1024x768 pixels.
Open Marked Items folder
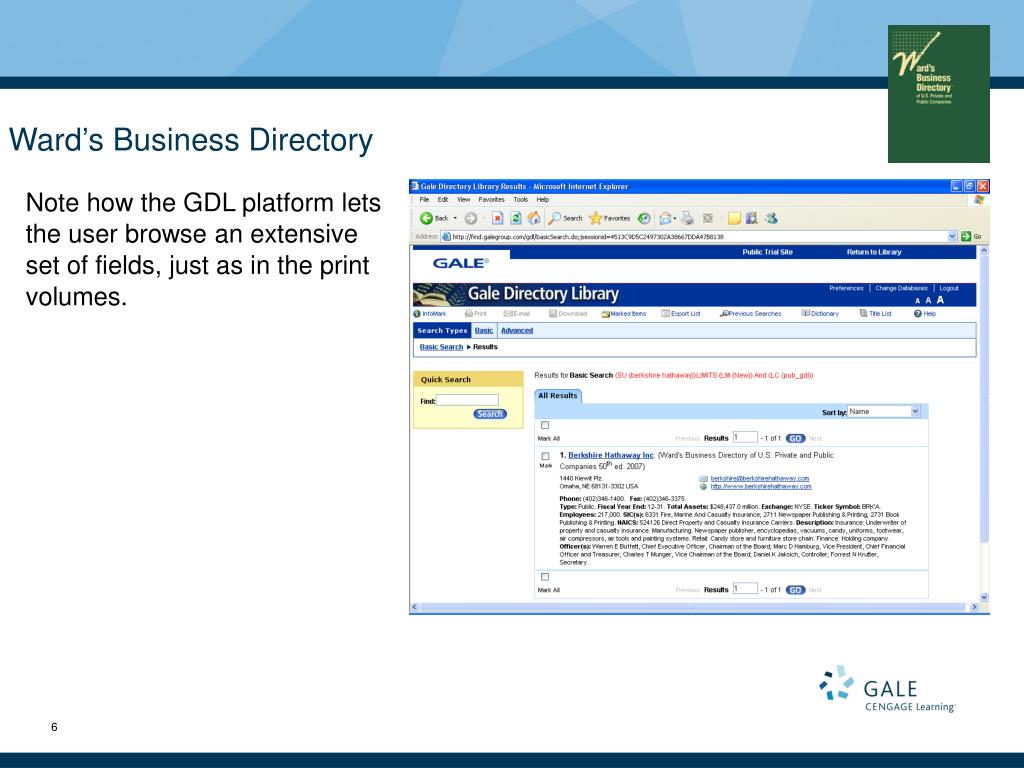(x=624, y=313)
